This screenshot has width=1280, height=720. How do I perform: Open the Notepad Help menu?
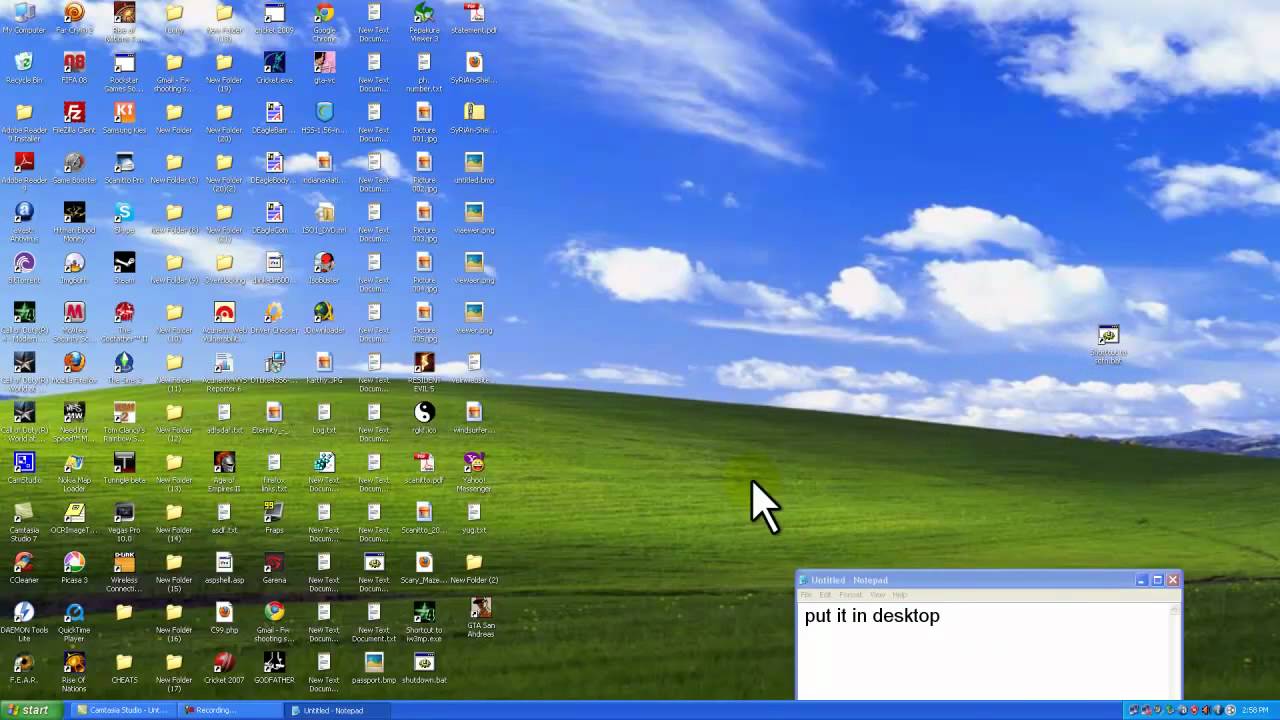(899, 595)
